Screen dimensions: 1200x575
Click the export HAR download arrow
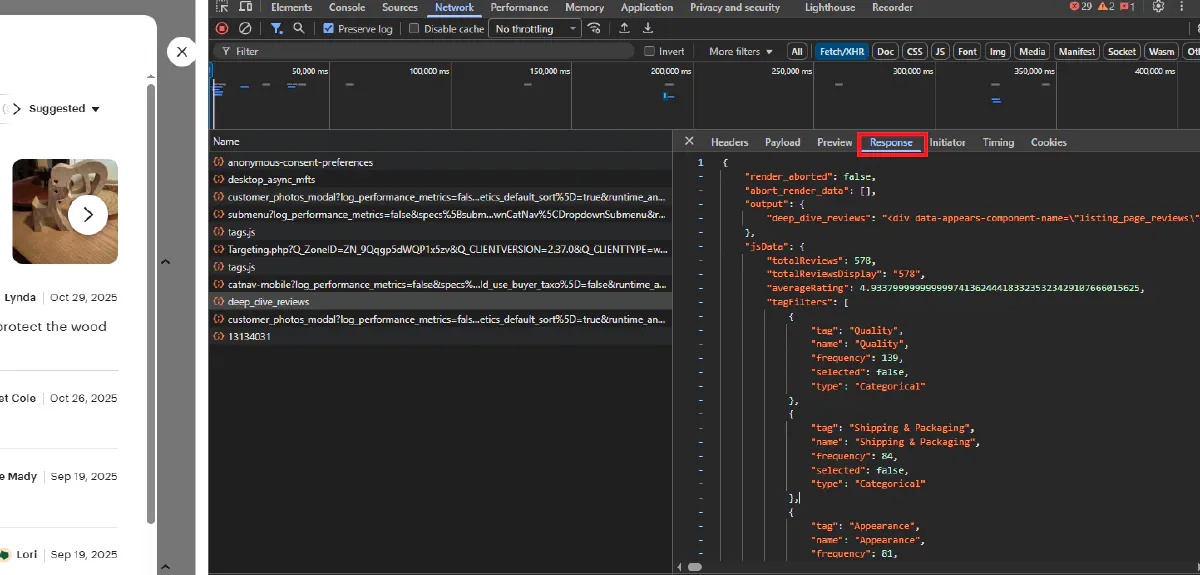(648, 29)
